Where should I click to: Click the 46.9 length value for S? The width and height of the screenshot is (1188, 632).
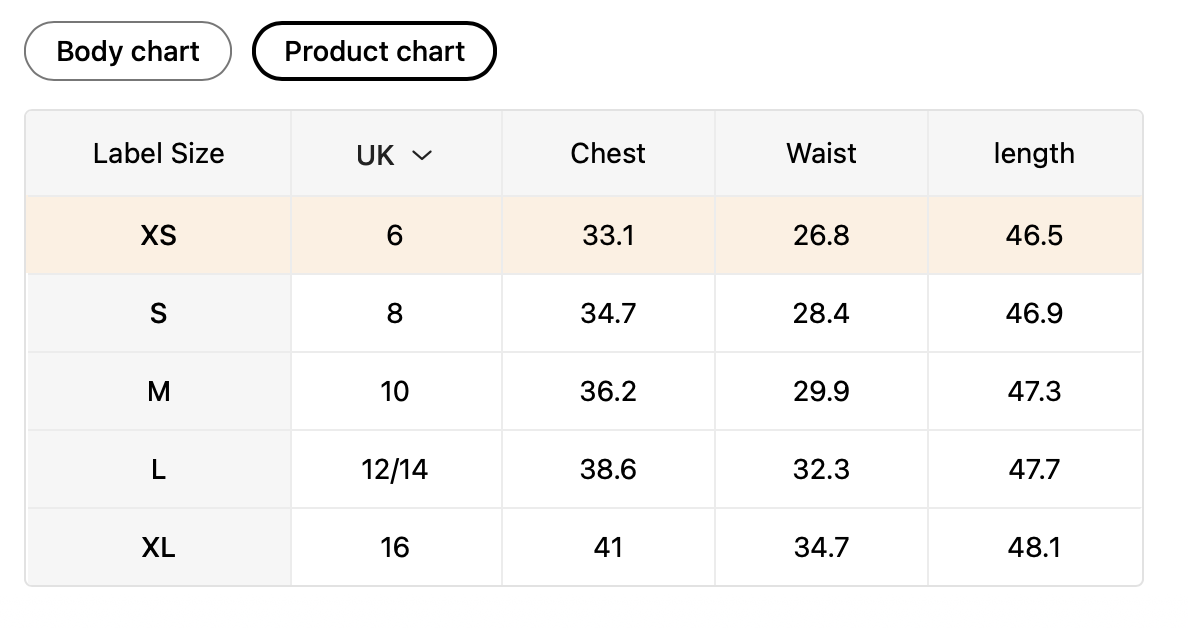pyautogui.click(x=1034, y=314)
